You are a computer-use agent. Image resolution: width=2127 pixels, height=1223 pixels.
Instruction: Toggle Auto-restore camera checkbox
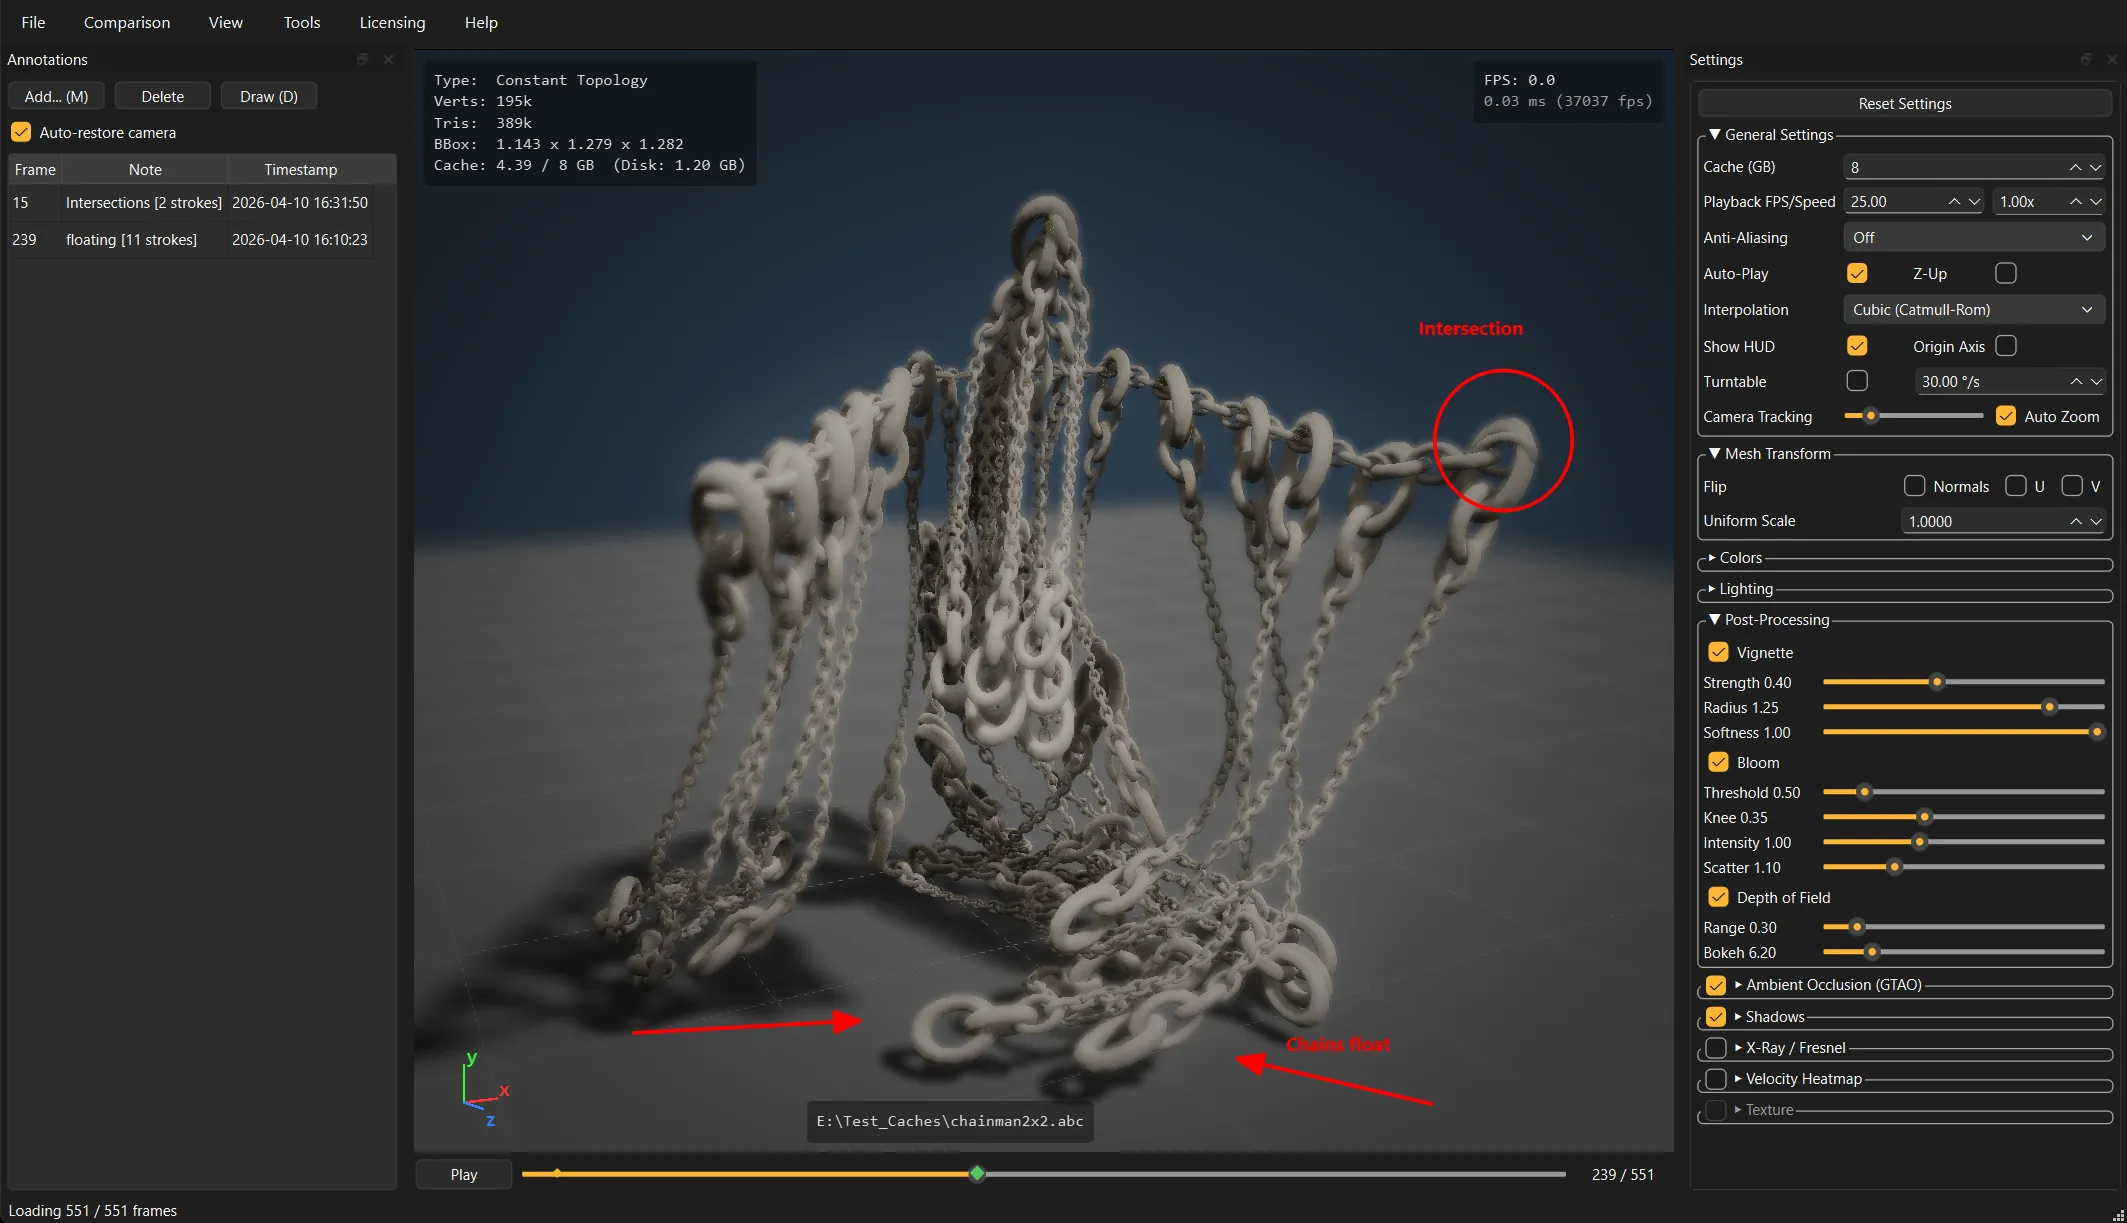21,132
